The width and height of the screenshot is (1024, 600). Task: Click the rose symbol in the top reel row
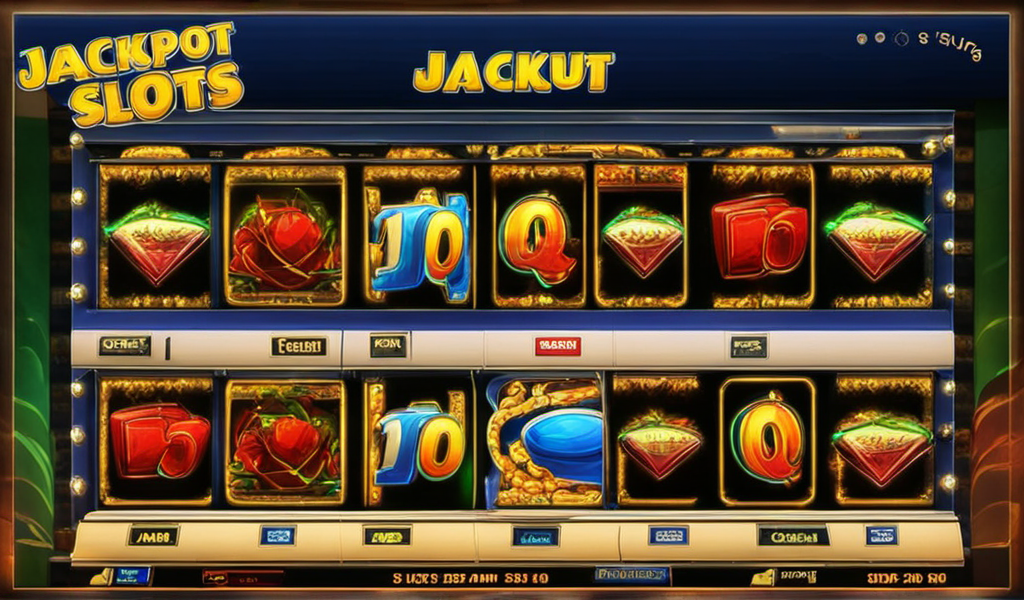pos(285,236)
